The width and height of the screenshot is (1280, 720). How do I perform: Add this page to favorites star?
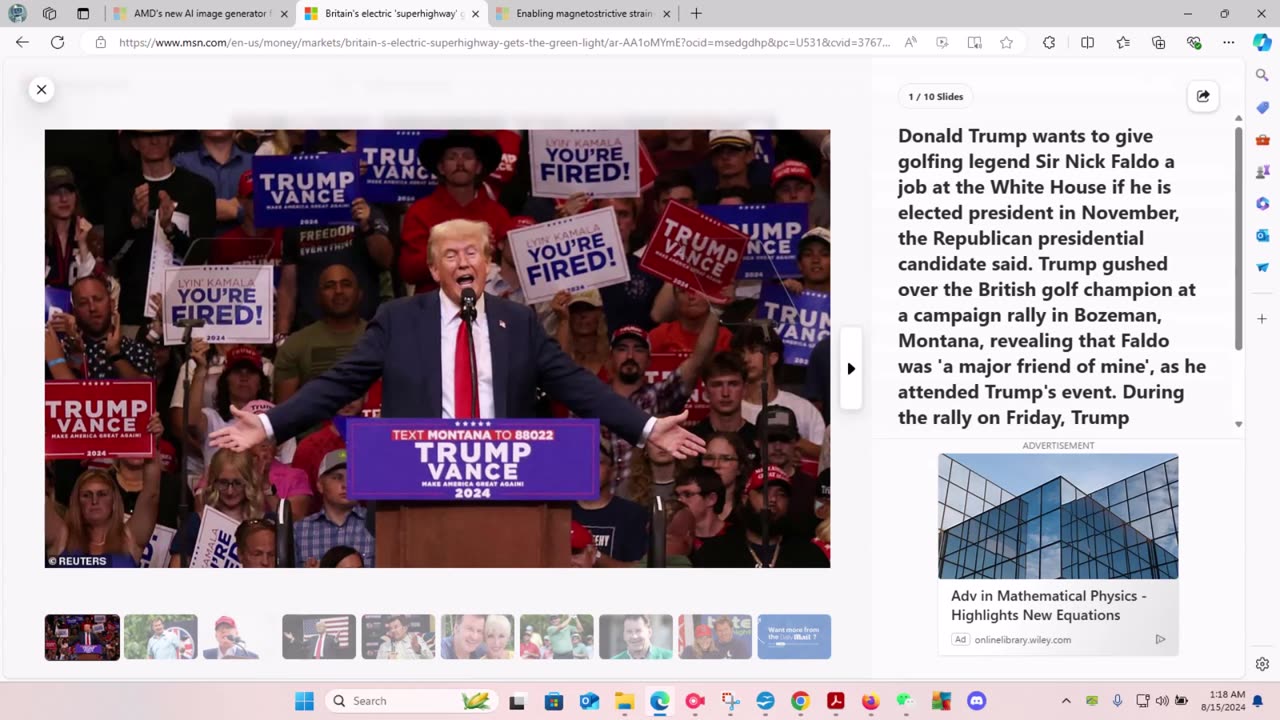[1006, 42]
